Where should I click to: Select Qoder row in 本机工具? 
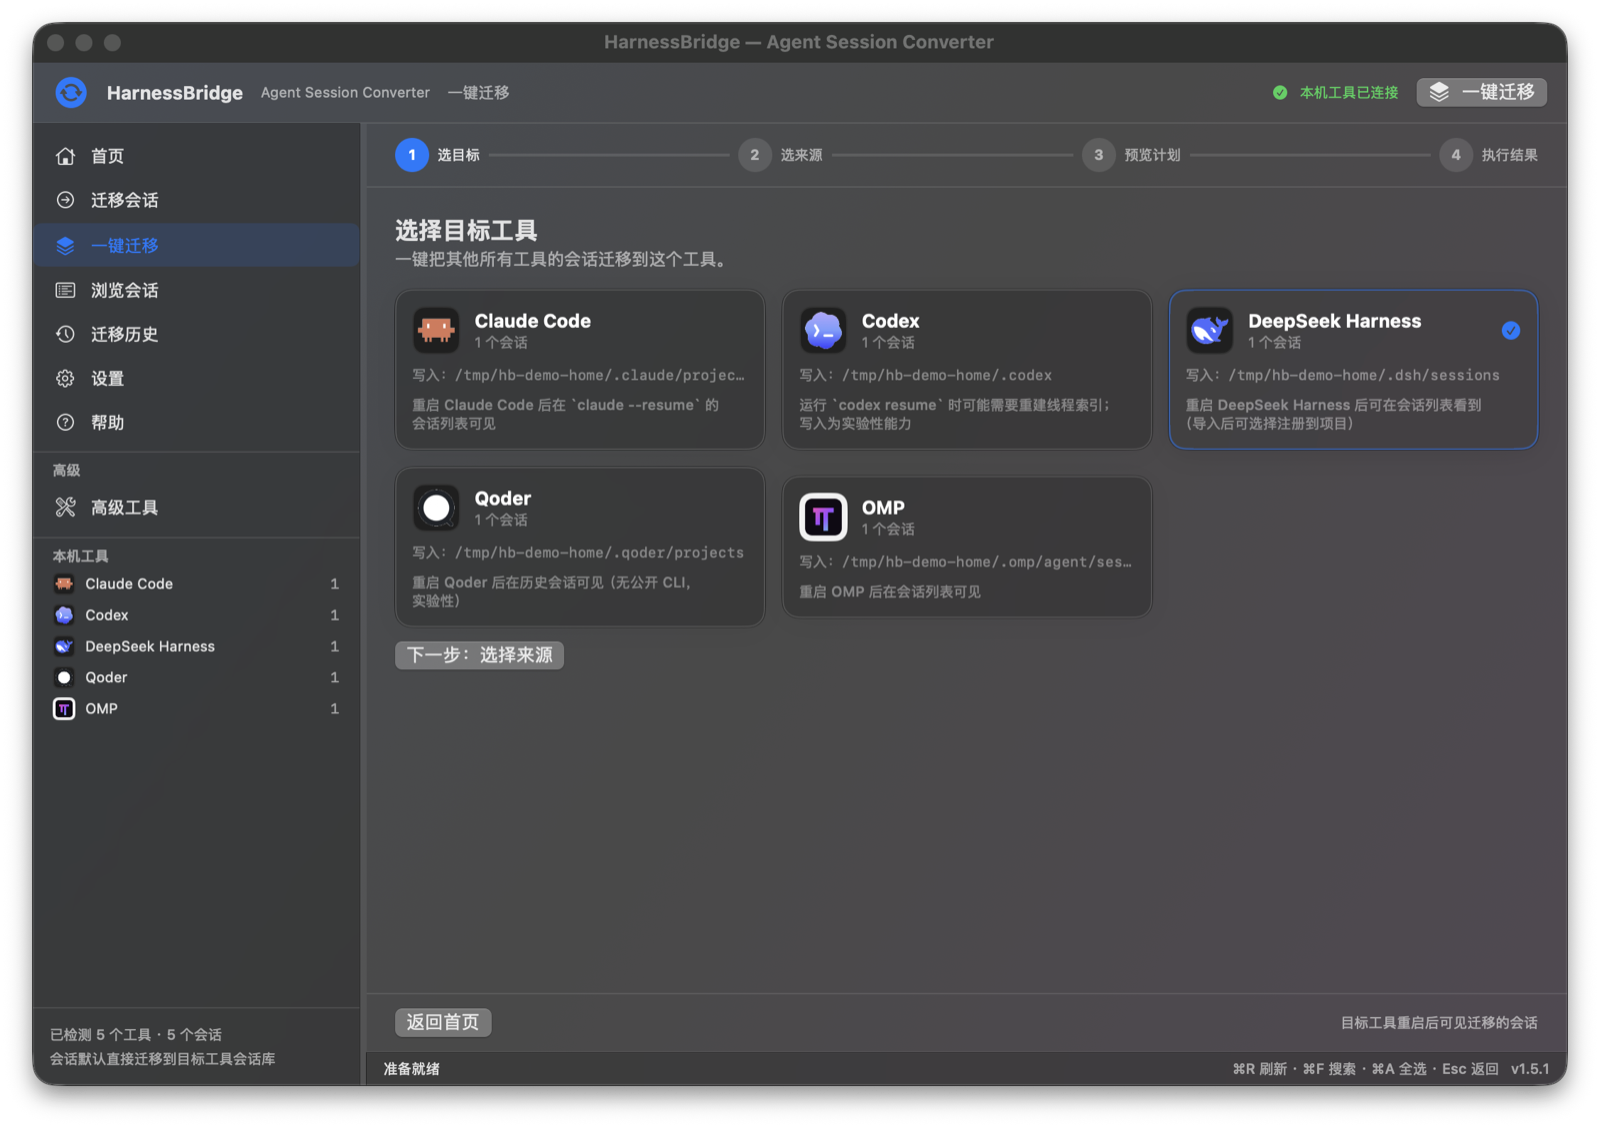point(197,677)
